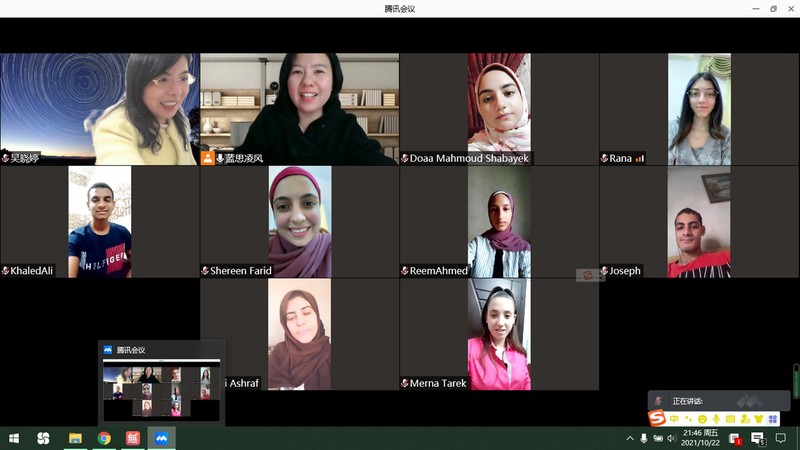Viewport: 800px width, 450px height.
Task: Toggle the Sogou punctuation mode button
Action: 688,418
